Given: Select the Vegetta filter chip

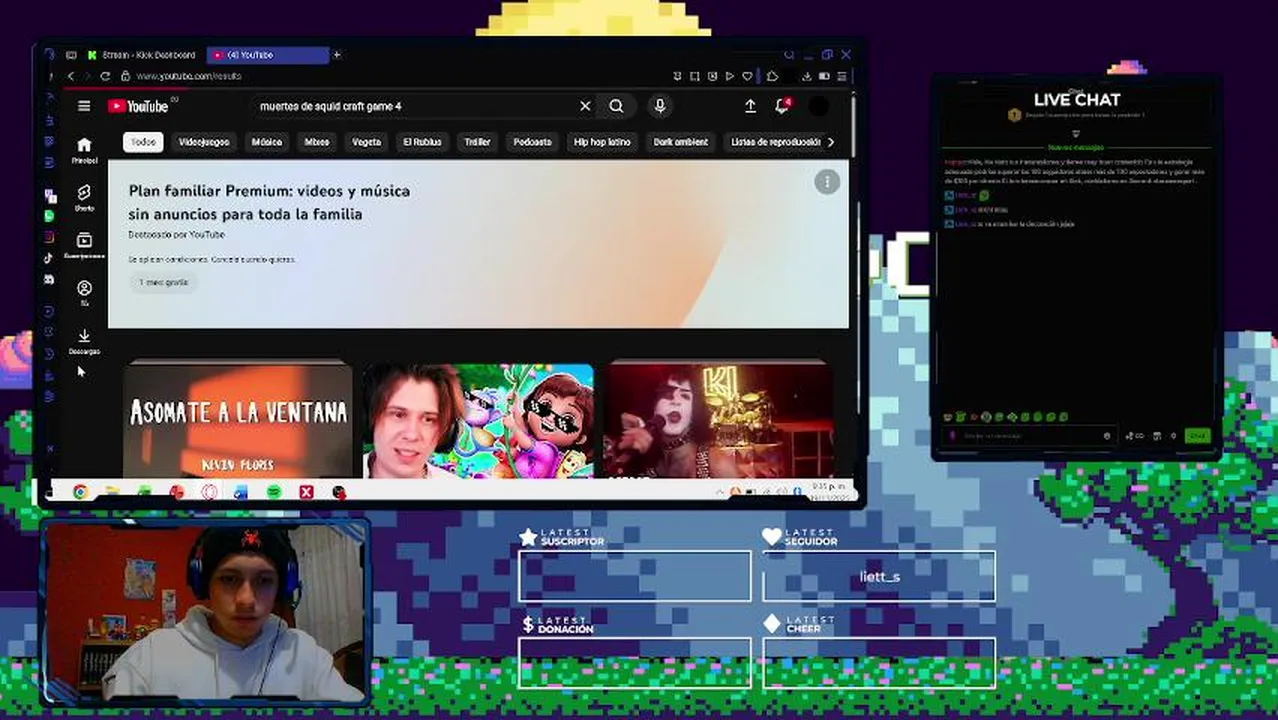Looking at the screenshot, I should [366, 142].
